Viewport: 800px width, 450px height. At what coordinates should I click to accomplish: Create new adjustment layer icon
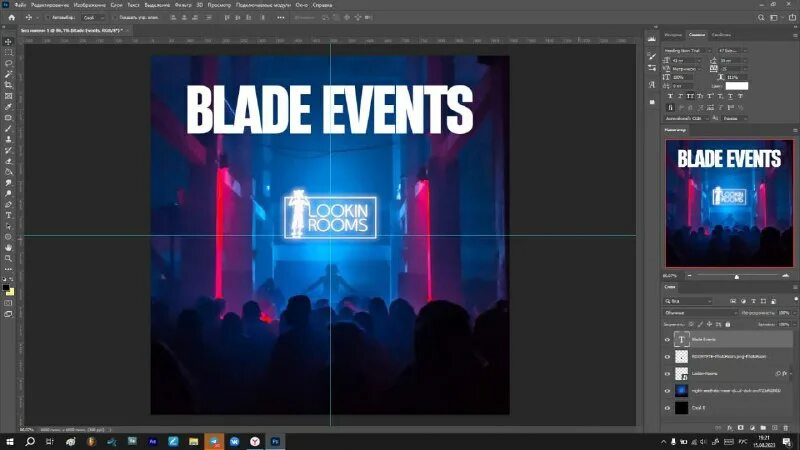(752, 428)
